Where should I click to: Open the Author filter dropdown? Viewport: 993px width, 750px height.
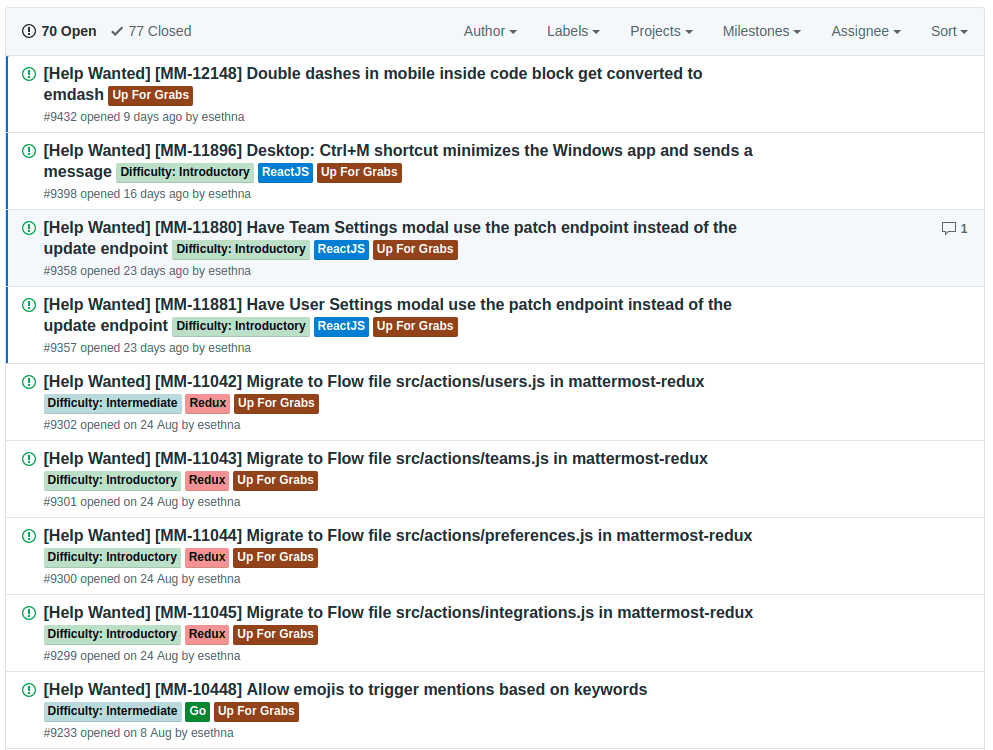point(490,31)
